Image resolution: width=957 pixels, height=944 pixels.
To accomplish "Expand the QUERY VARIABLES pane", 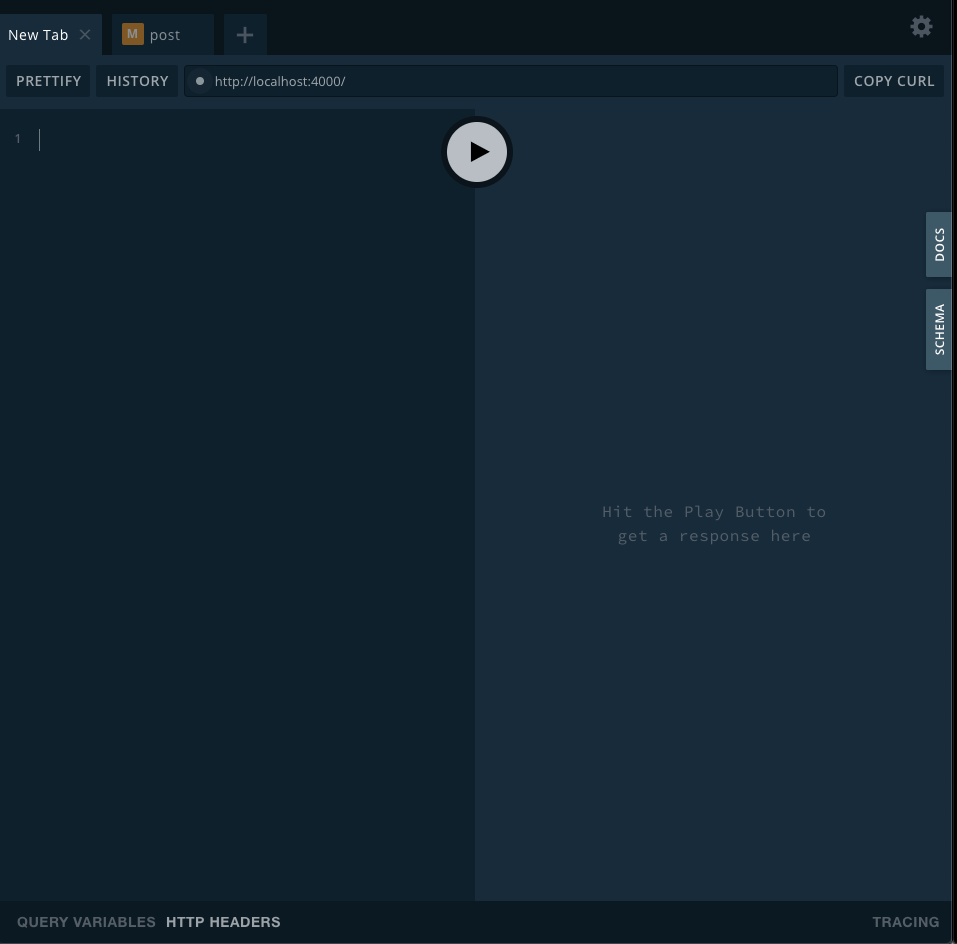I will pos(86,922).
